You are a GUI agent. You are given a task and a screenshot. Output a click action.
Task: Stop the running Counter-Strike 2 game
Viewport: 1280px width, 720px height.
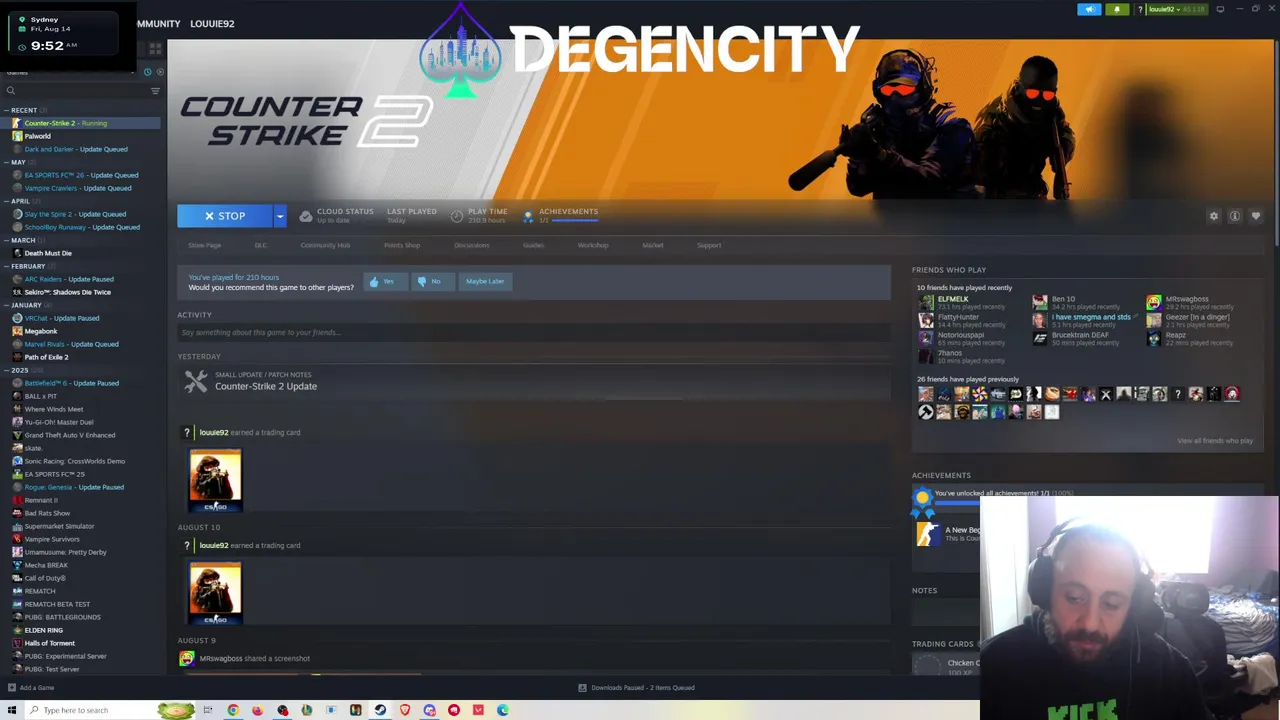click(225, 216)
